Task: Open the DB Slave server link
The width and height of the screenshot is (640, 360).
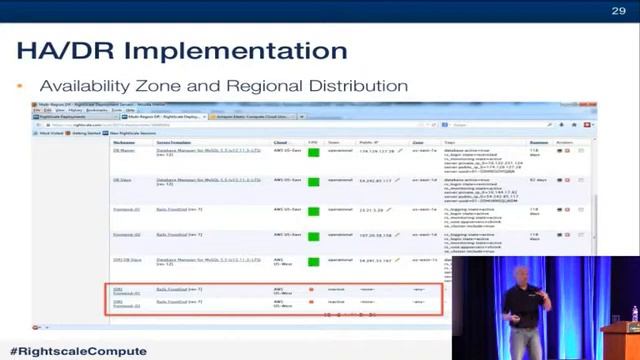Action: pos(122,180)
